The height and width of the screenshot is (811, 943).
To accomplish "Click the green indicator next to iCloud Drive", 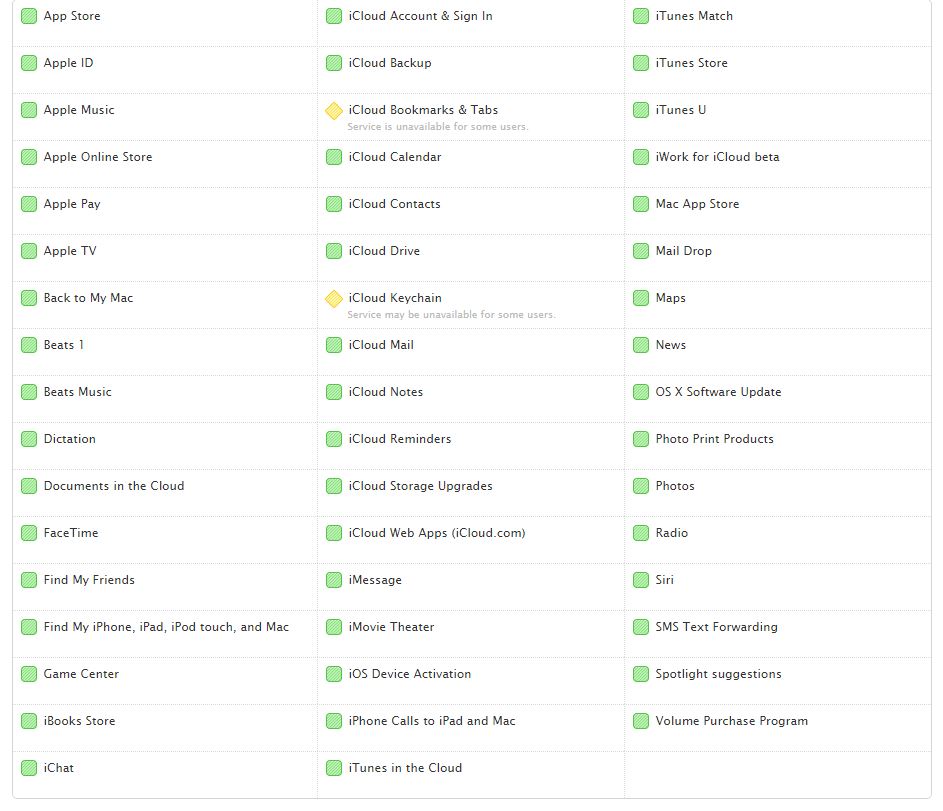I will tap(334, 251).
